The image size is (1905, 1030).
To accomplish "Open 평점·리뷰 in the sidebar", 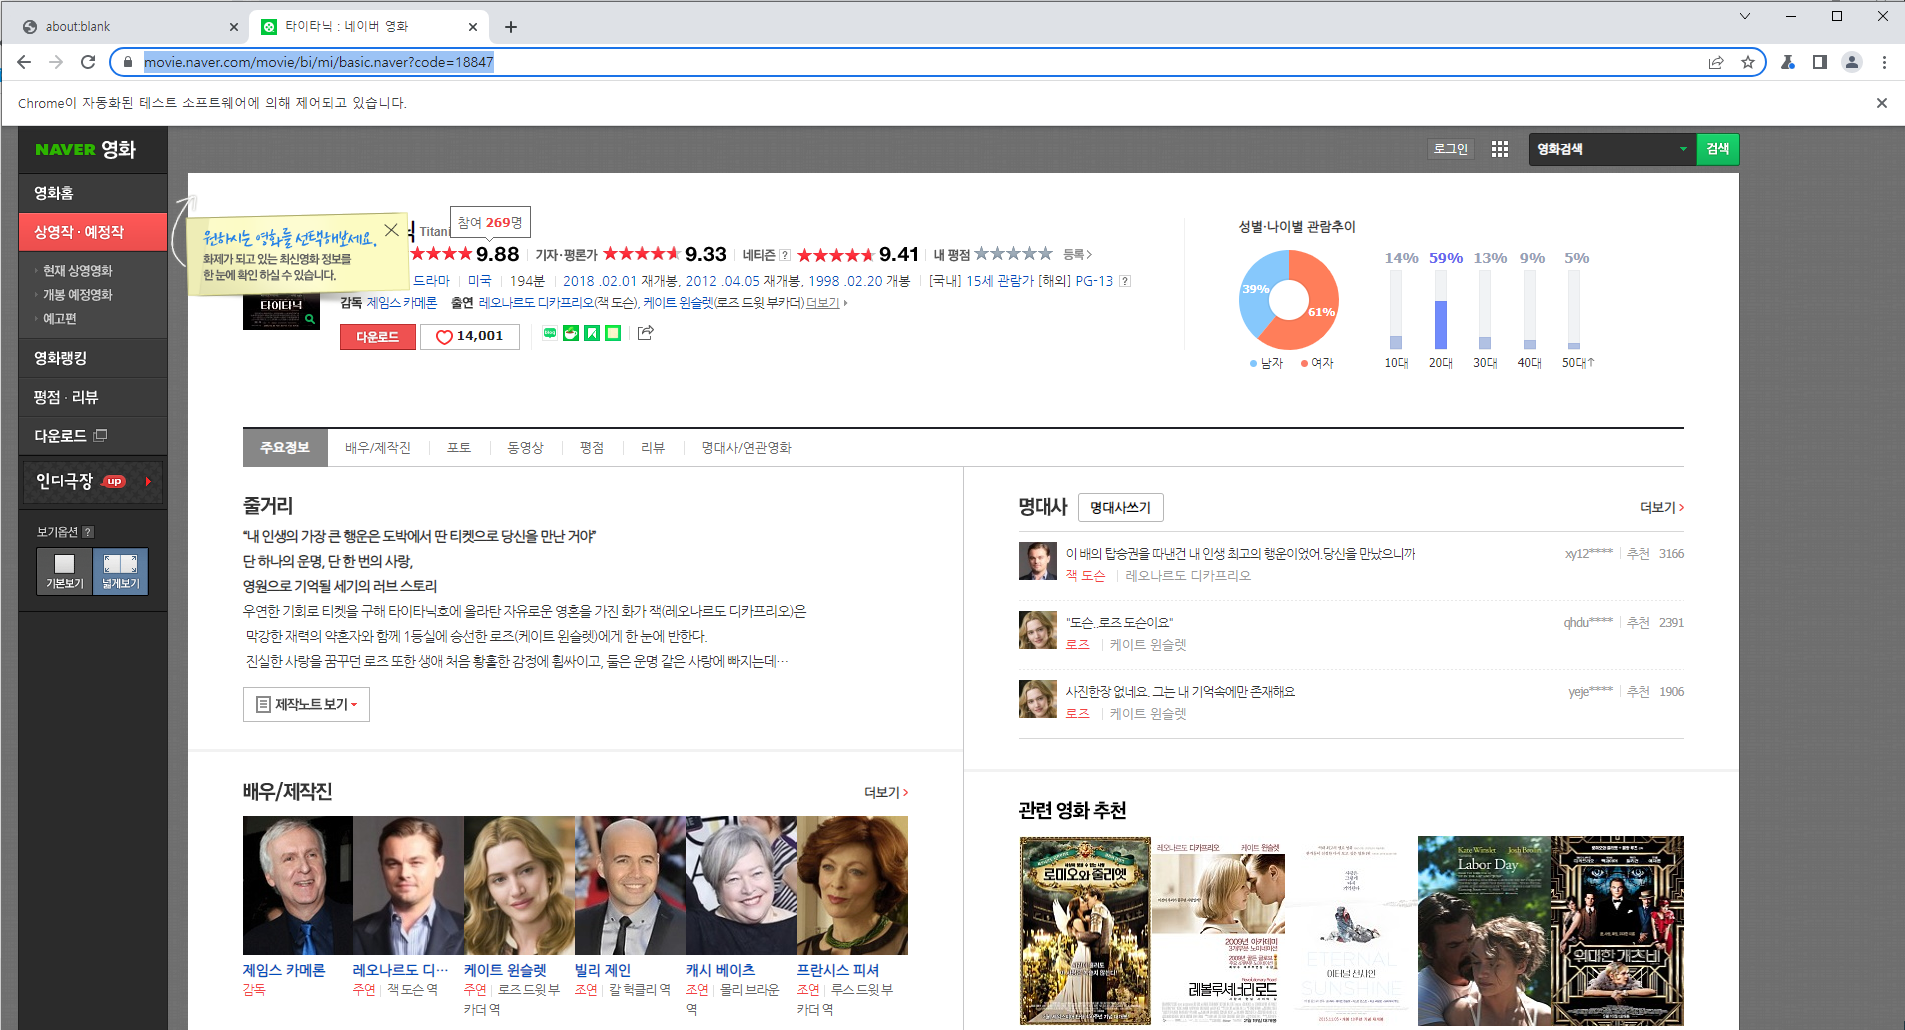I will pos(93,397).
